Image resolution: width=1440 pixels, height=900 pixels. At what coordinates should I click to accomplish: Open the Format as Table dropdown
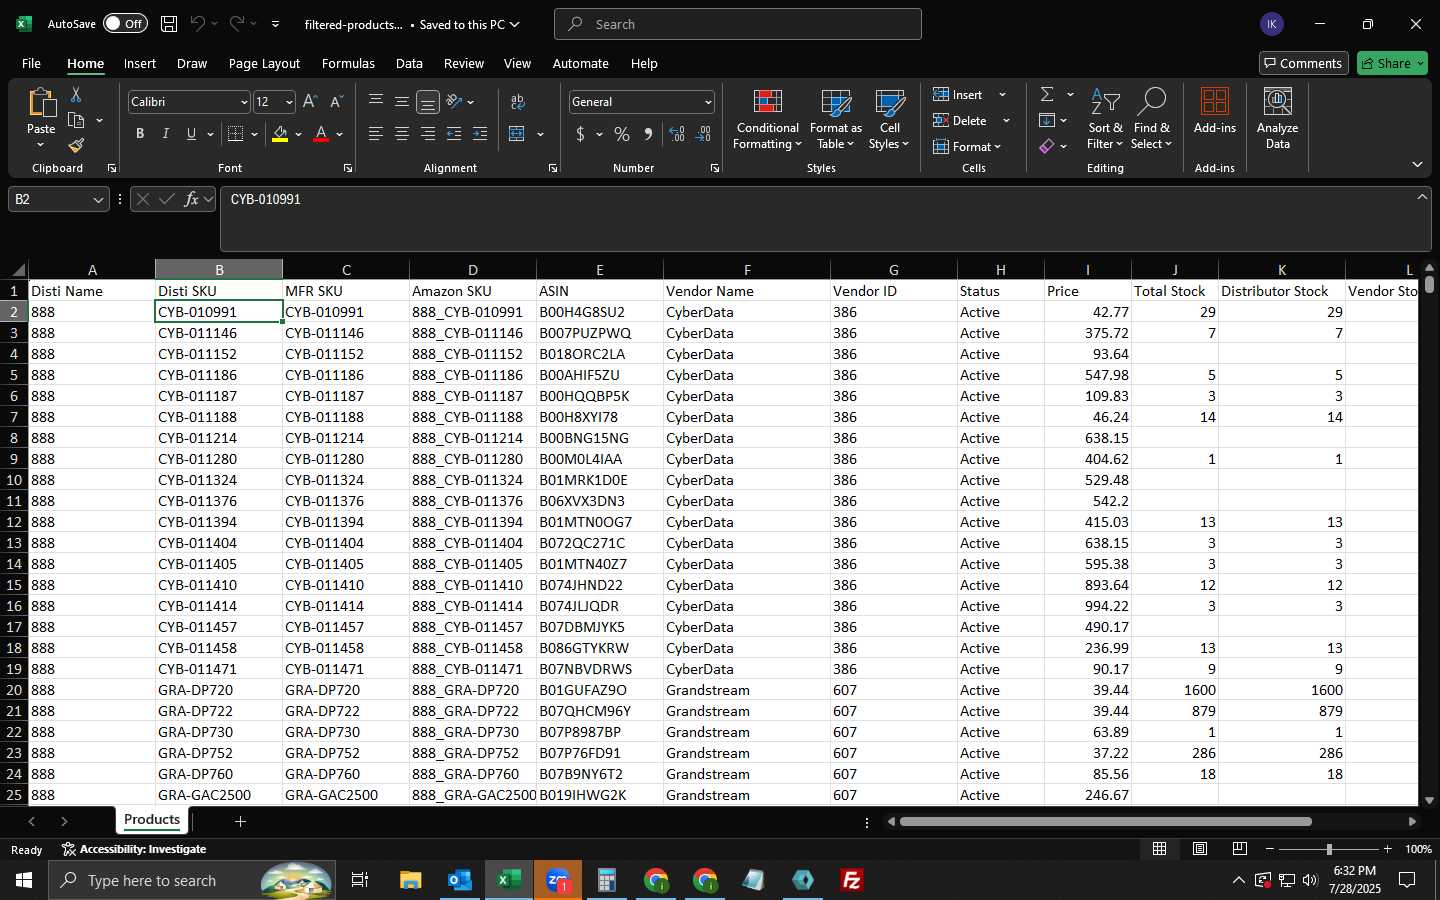click(836, 119)
